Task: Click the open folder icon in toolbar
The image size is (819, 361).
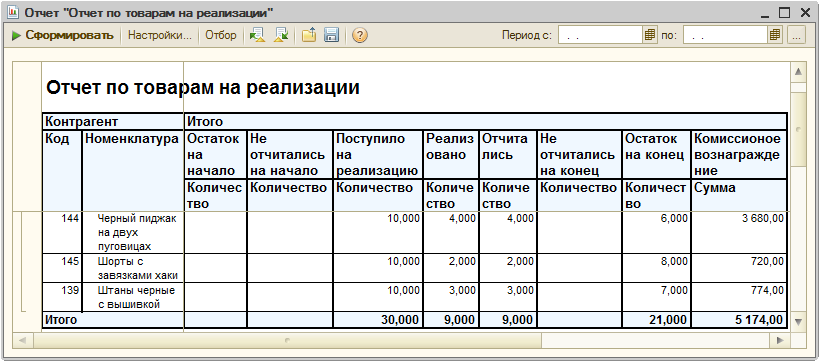Action: tap(309, 36)
